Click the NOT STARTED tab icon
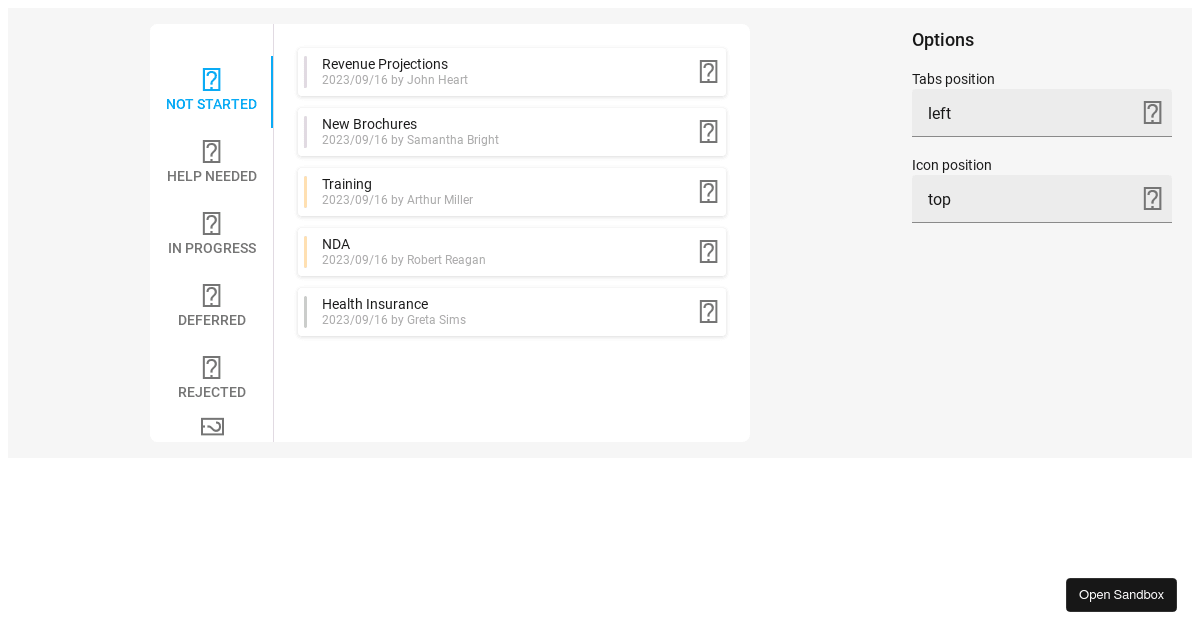 click(211, 79)
